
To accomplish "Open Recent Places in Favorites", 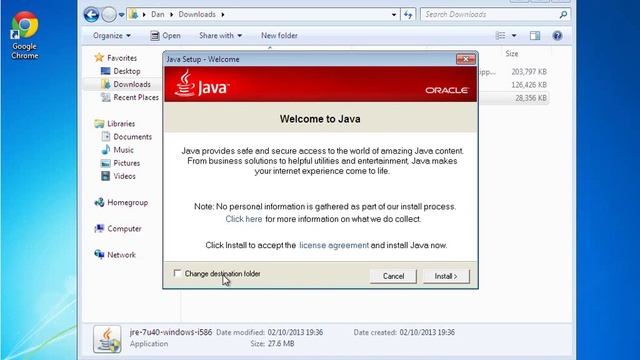I will [130, 97].
